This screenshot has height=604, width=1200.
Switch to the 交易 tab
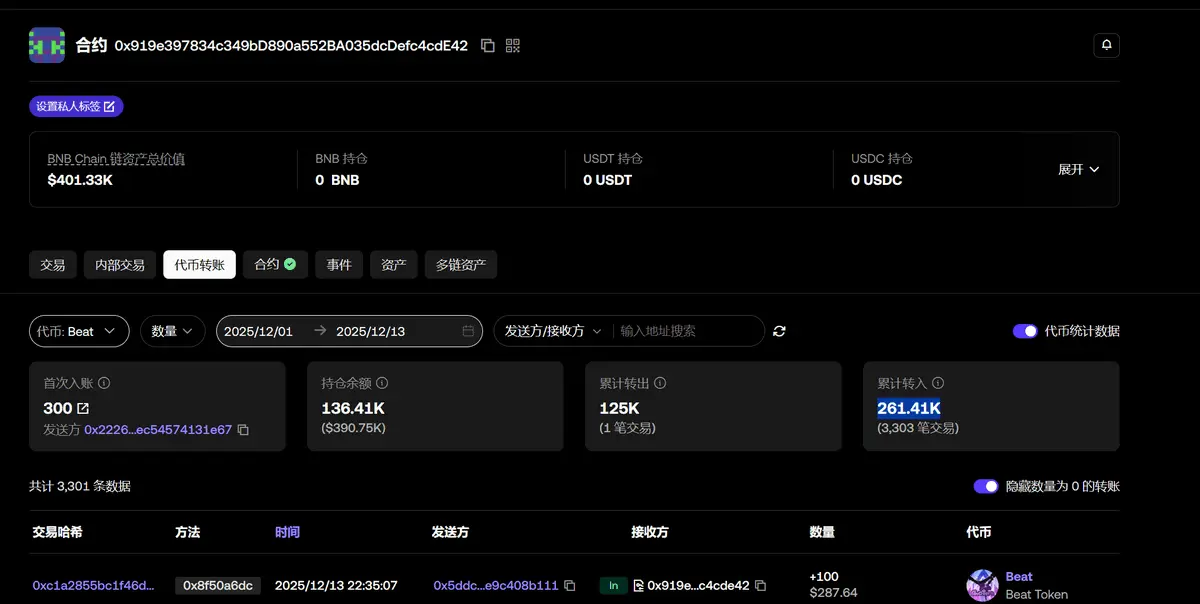click(53, 265)
